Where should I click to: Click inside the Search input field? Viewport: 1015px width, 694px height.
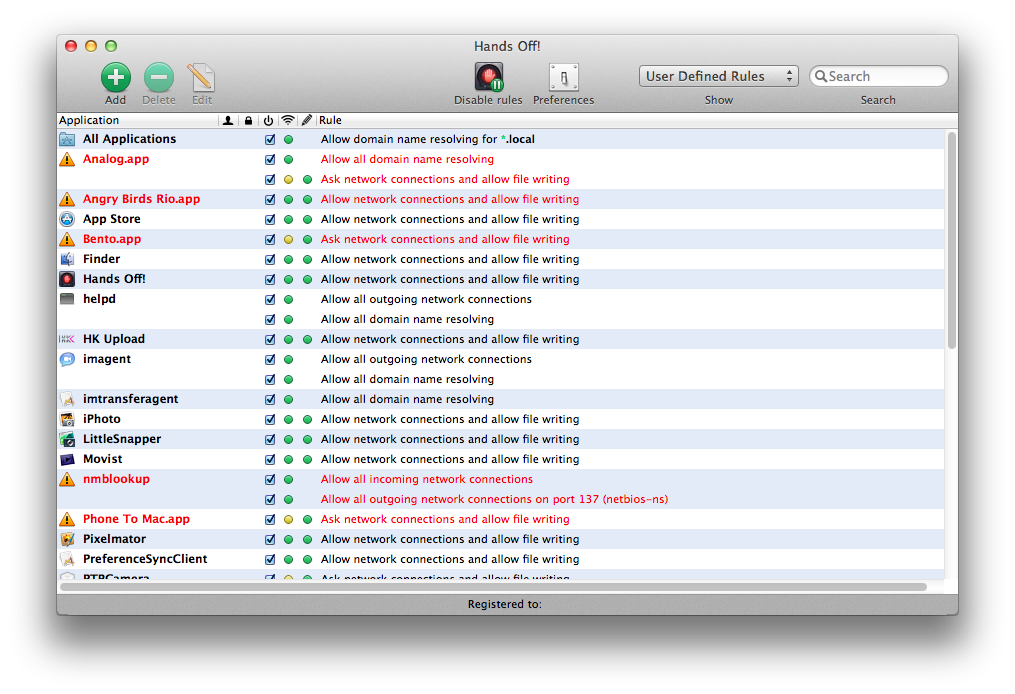[885, 76]
